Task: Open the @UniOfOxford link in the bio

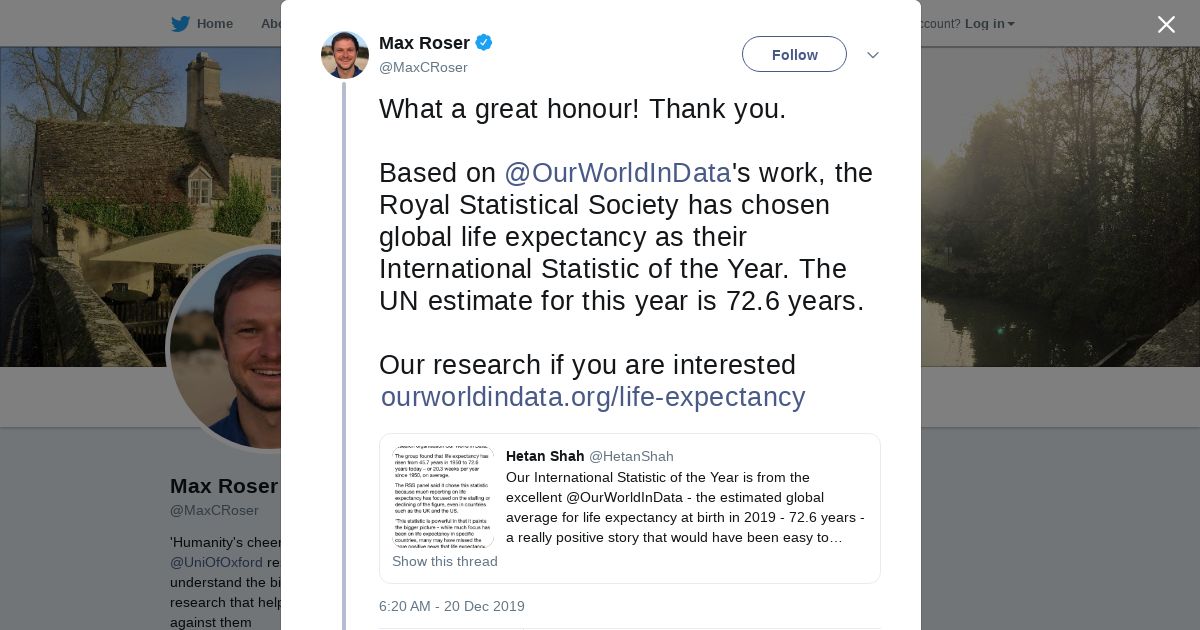Action: 216,562
